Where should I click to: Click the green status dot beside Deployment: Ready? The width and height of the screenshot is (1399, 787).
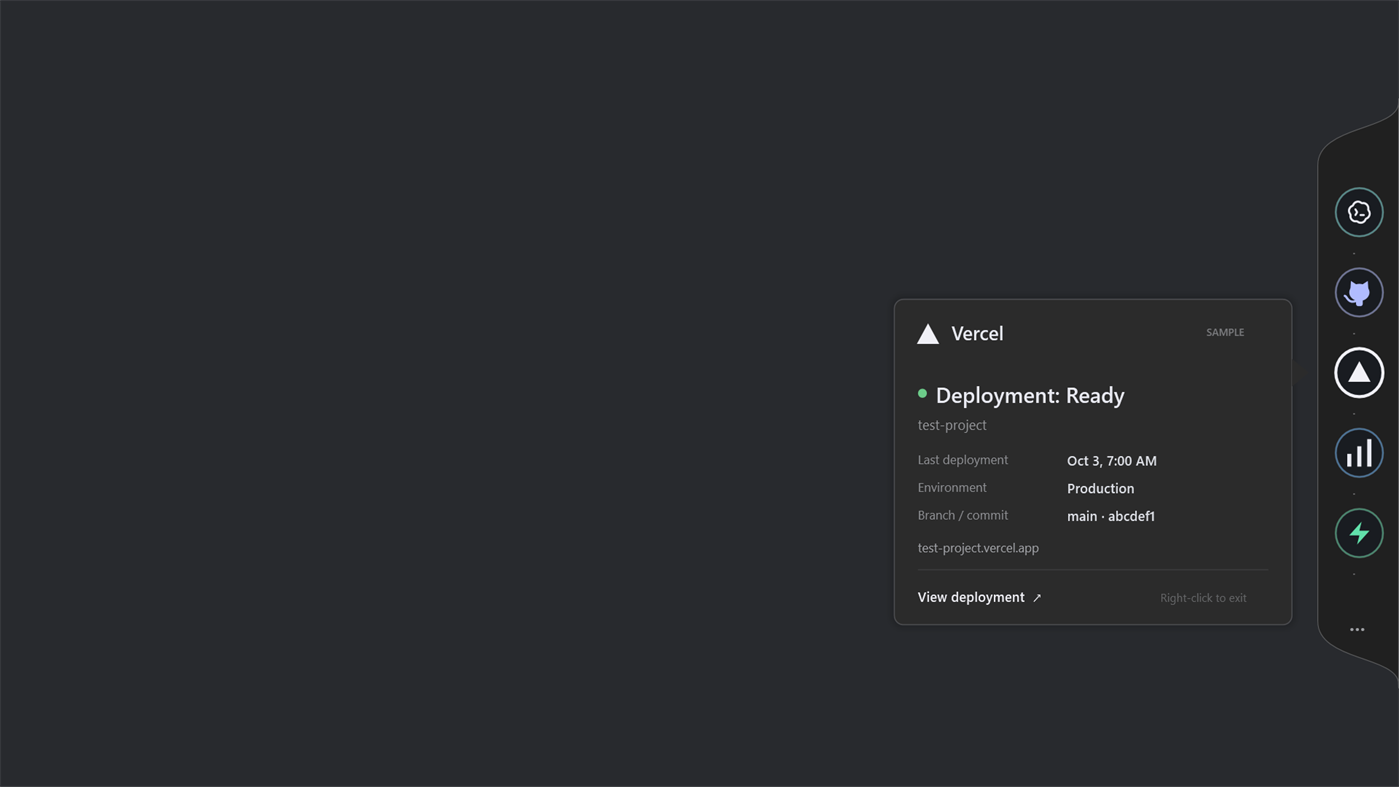922,394
